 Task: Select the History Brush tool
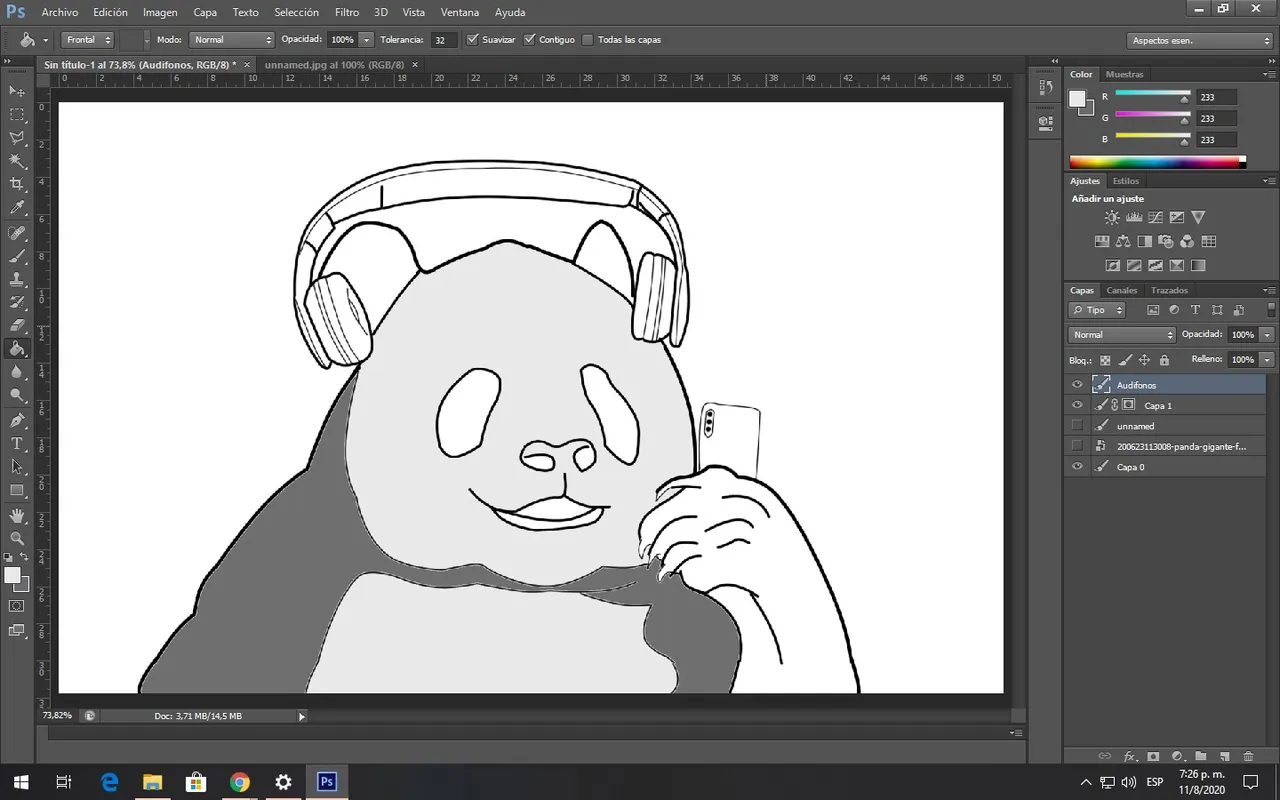pyautogui.click(x=17, y=302)
